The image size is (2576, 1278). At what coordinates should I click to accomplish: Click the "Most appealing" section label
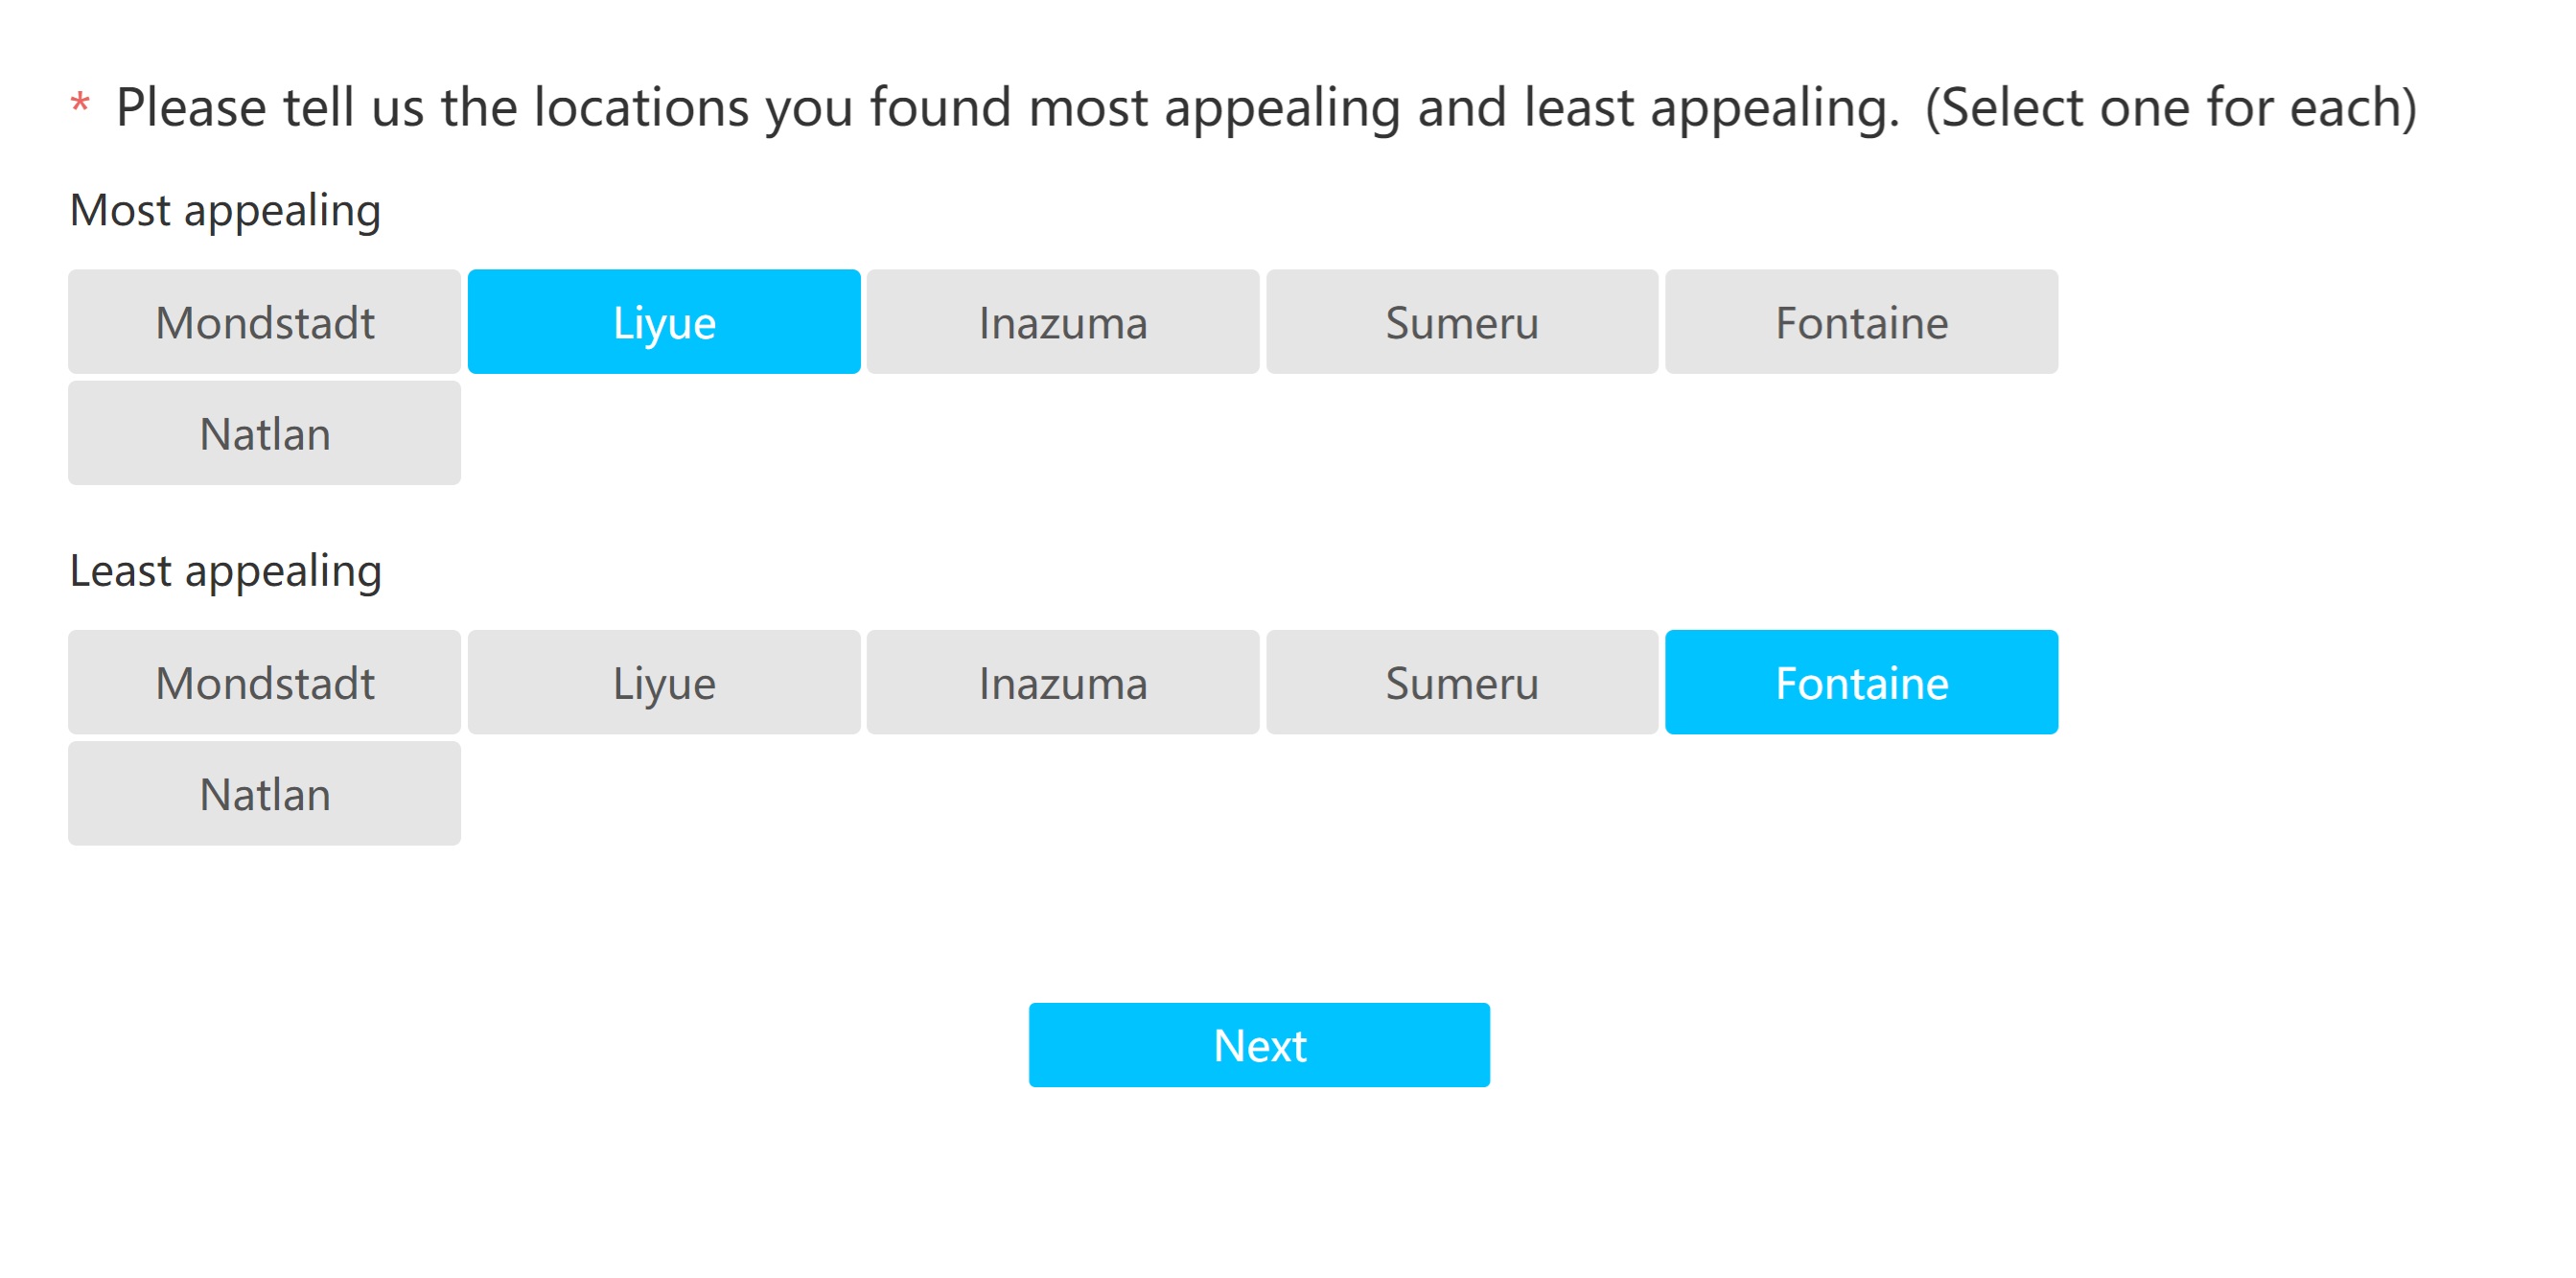225,210
